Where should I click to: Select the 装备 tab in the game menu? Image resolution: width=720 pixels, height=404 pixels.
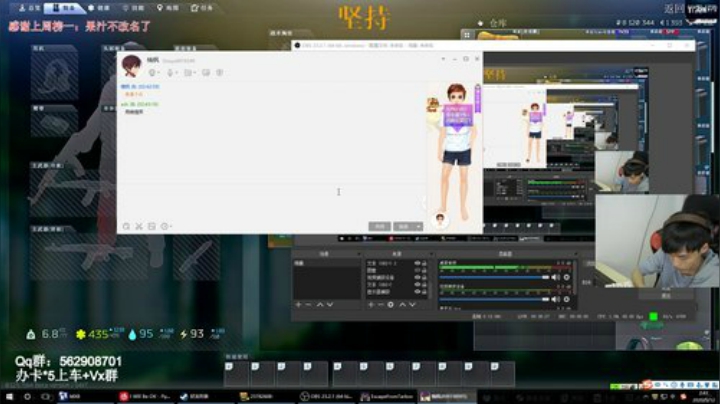(64, 8)
